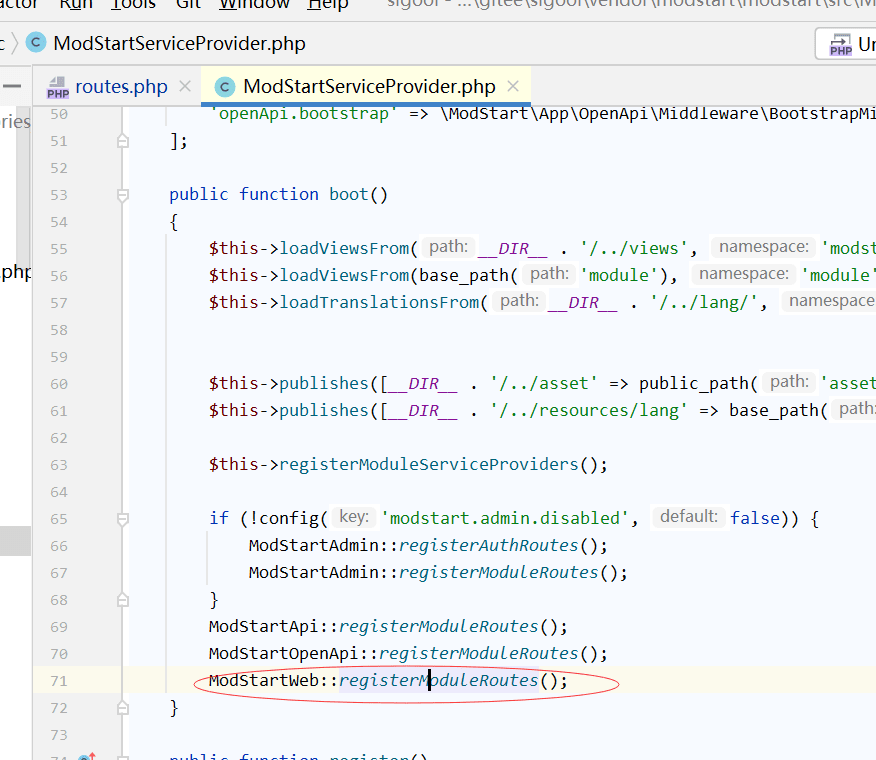Click the routes.php file icon in tab
The width and height of the screenshot is (876, 760).
58,87
